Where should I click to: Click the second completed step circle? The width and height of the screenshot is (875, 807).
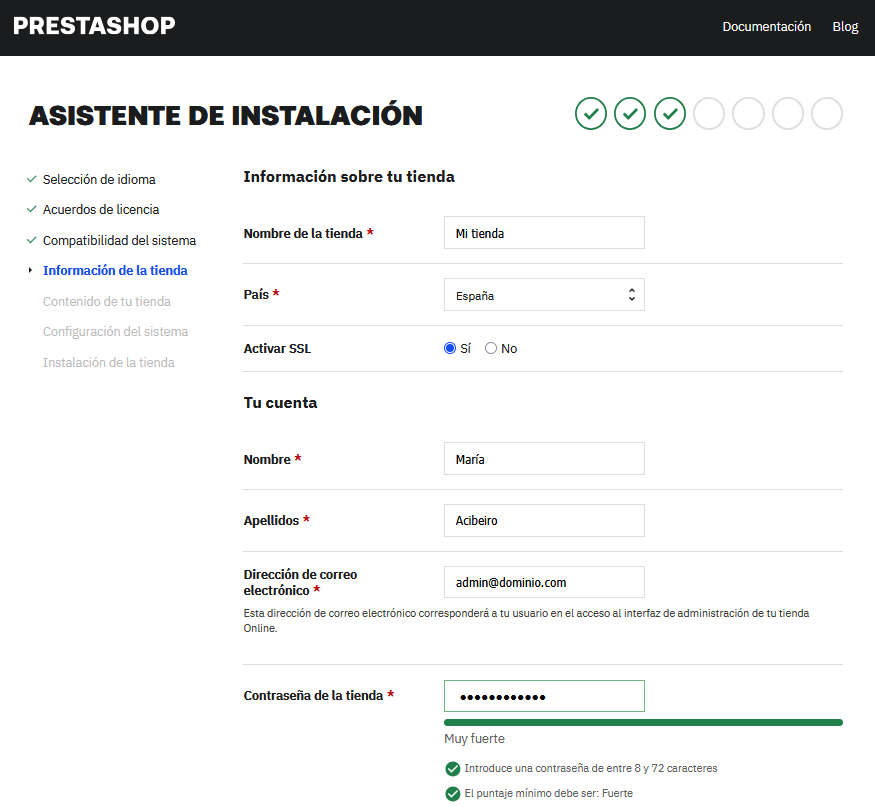(x=630, y=113)
